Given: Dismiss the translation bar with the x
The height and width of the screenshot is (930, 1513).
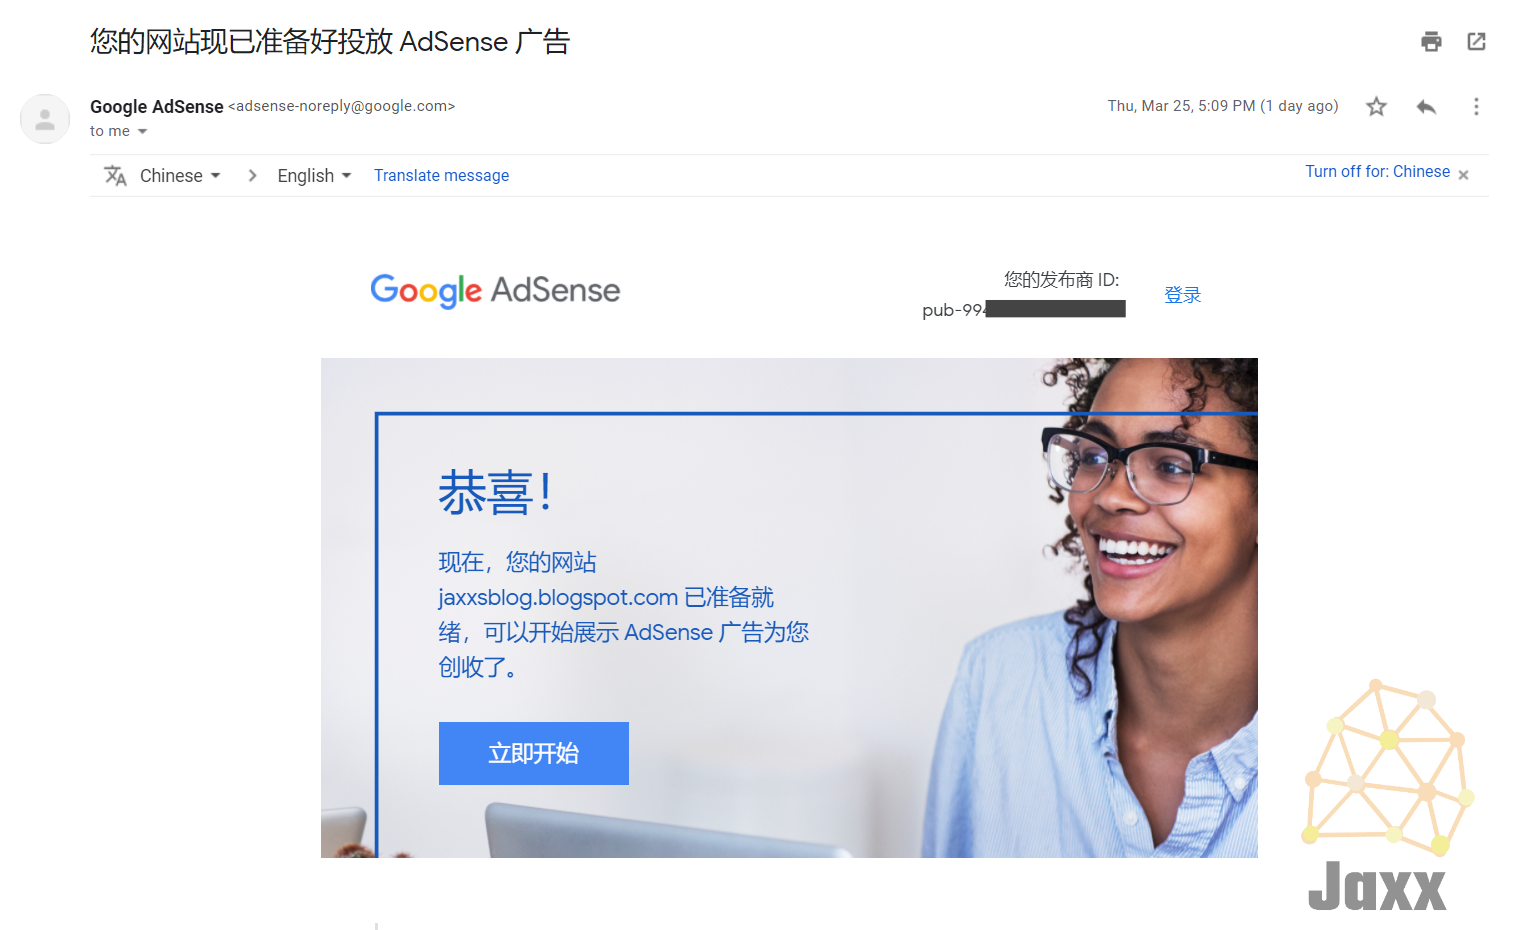Looking at the screenshot, I should [1463, 175].
